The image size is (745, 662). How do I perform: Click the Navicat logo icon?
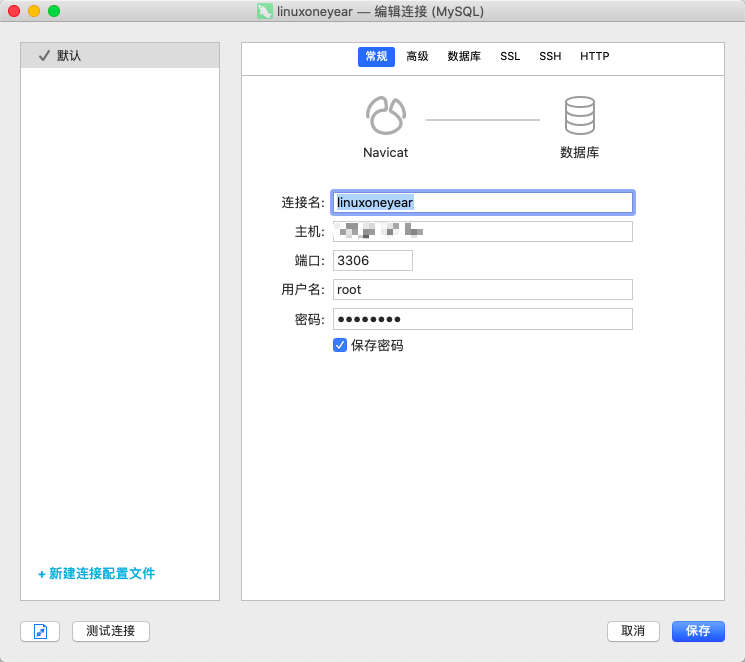click(x=385, y=116)
